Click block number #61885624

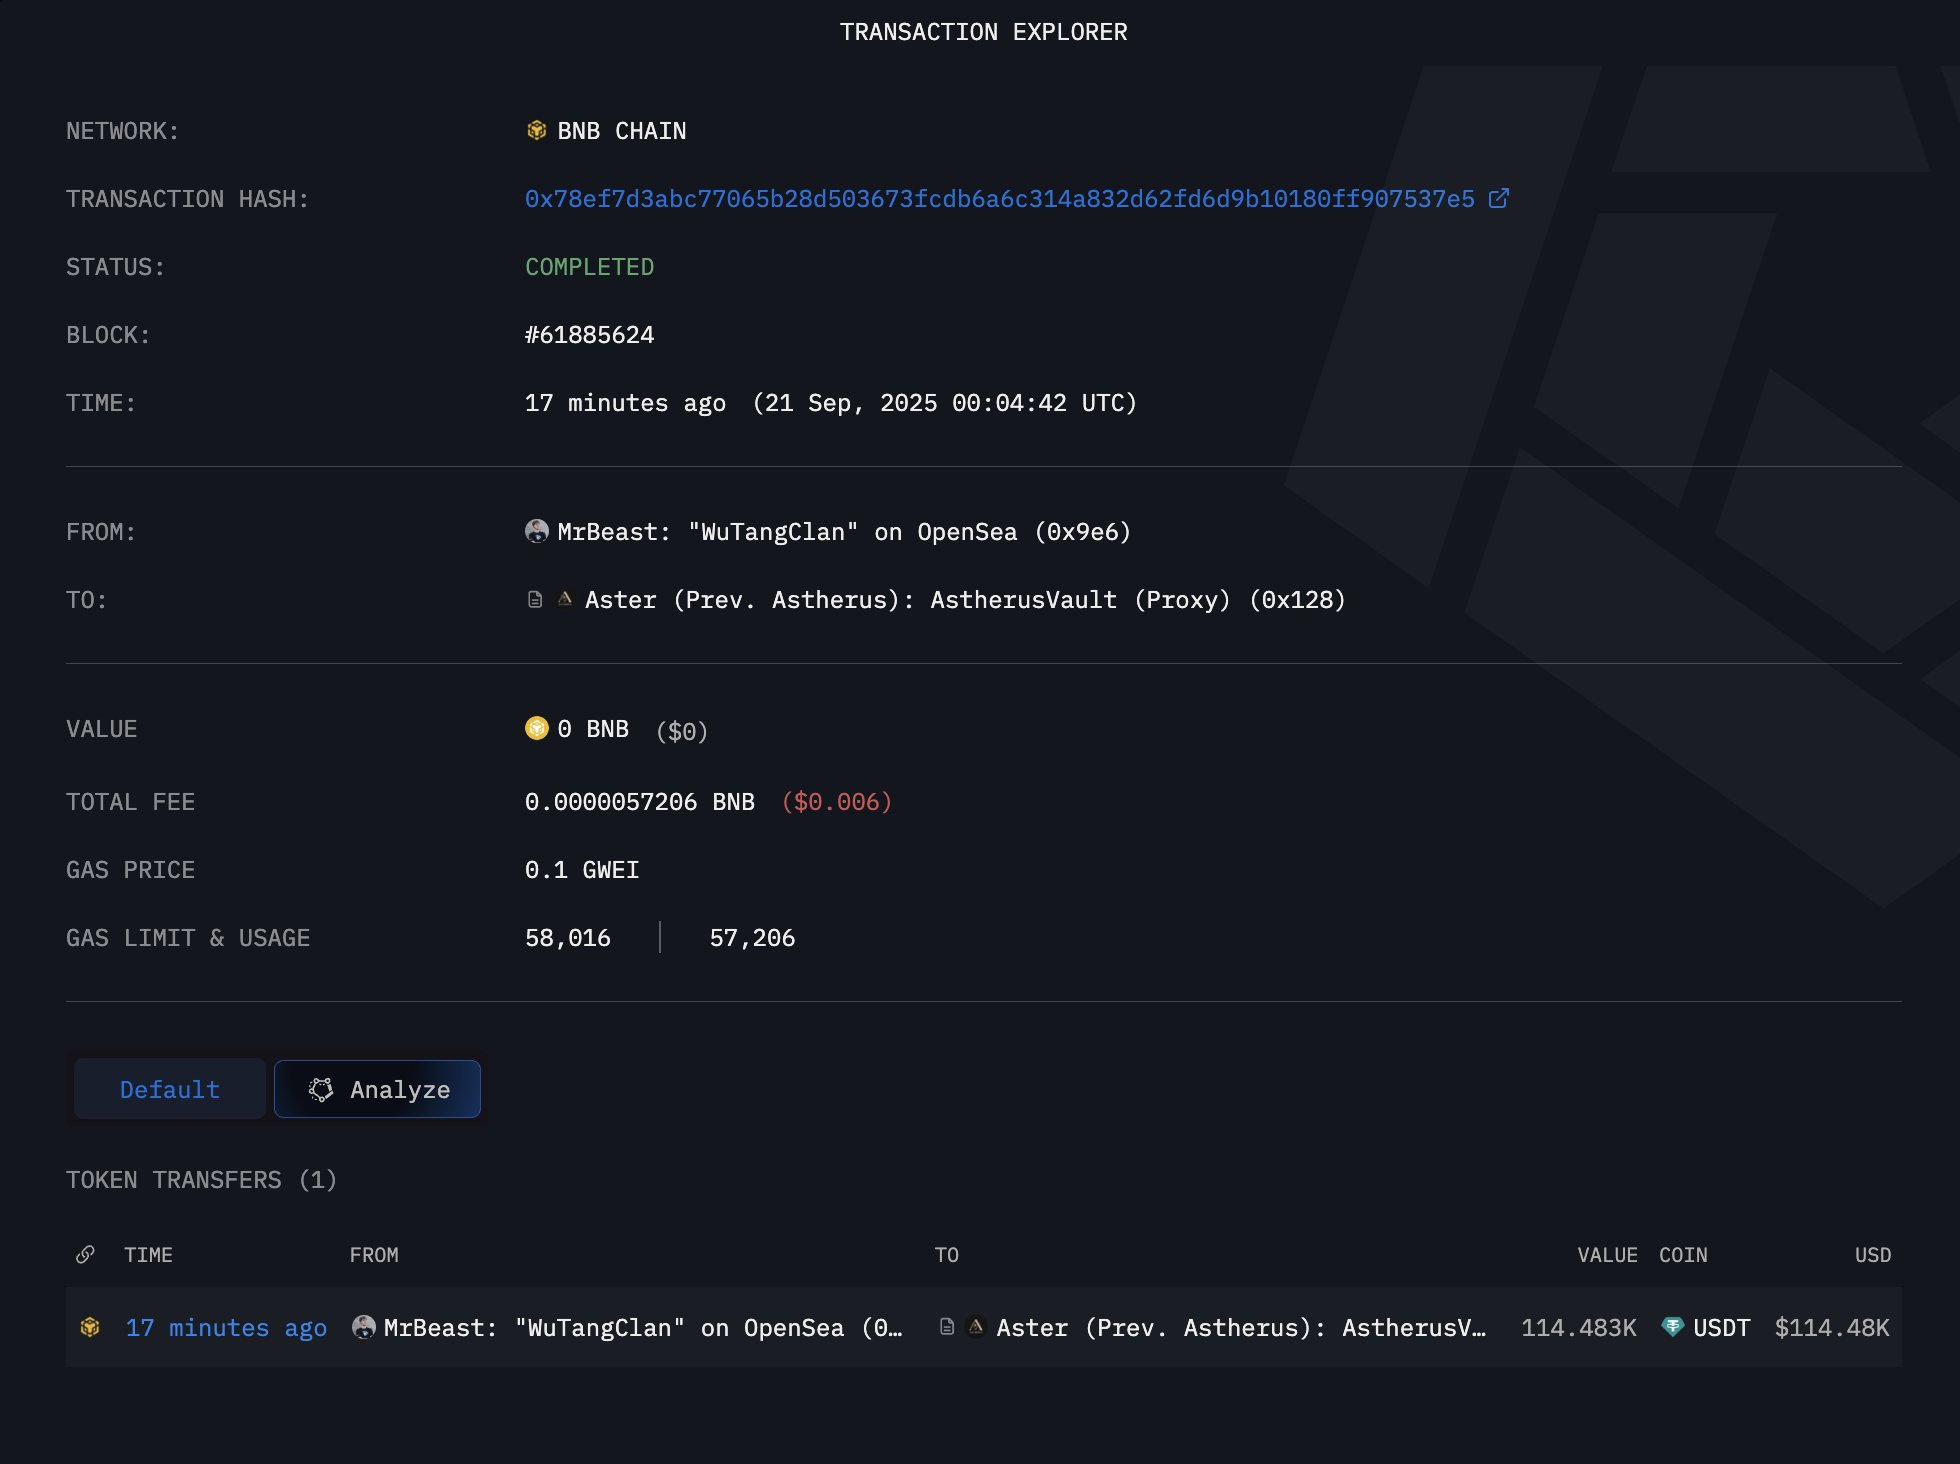click(589, 335)
